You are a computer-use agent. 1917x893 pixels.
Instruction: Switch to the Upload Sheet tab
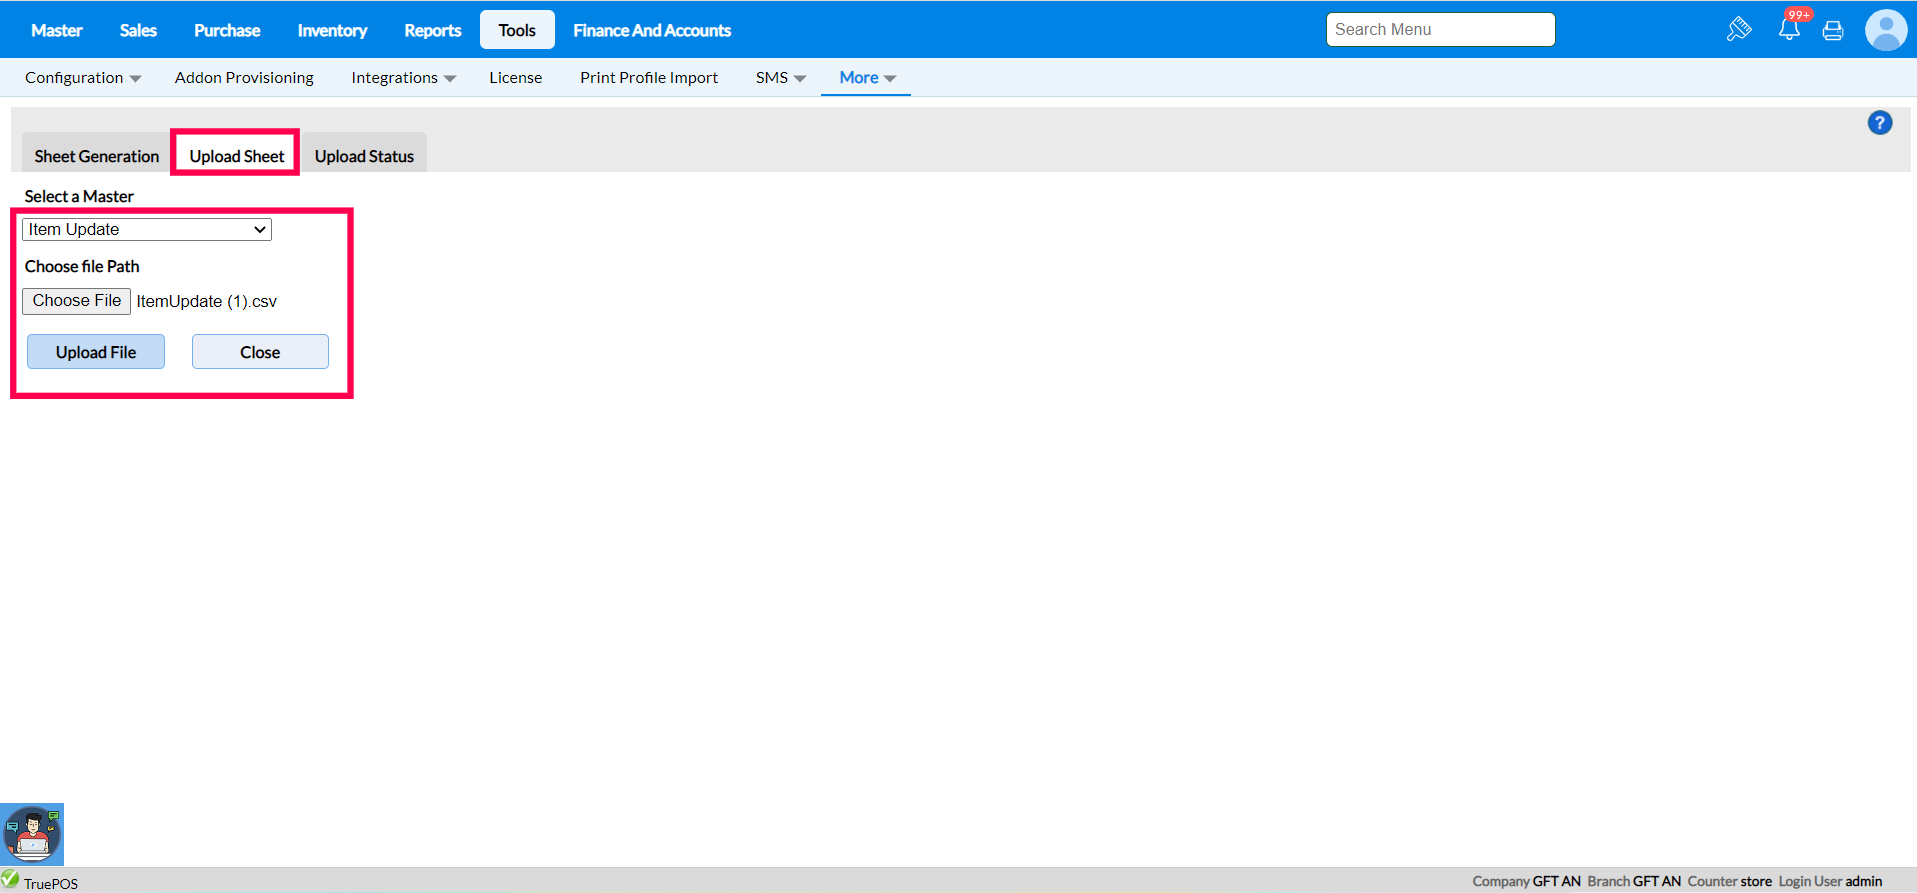pos(237,155)
